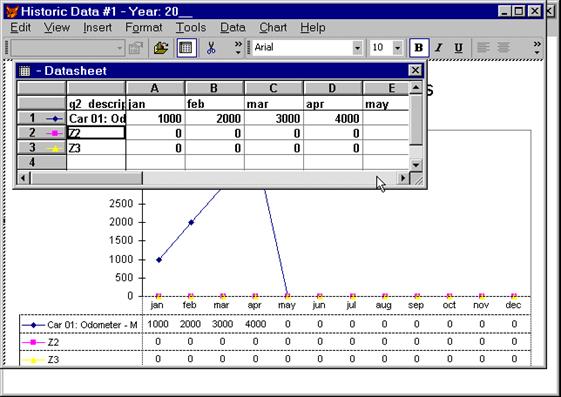Click the Datasheet window grid icon
Viewport: 561px width, 397px height.
coord(25,71)
